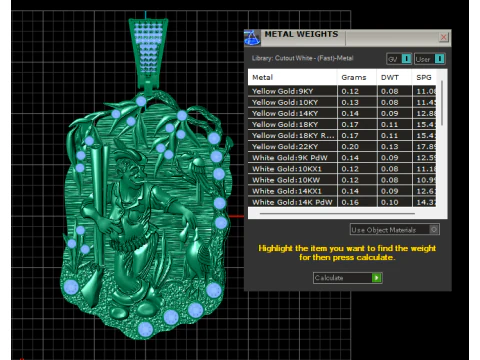Click the metal list vertical scrollbar
The width and height of the screenshot is (480, 360).
[442, 103]
